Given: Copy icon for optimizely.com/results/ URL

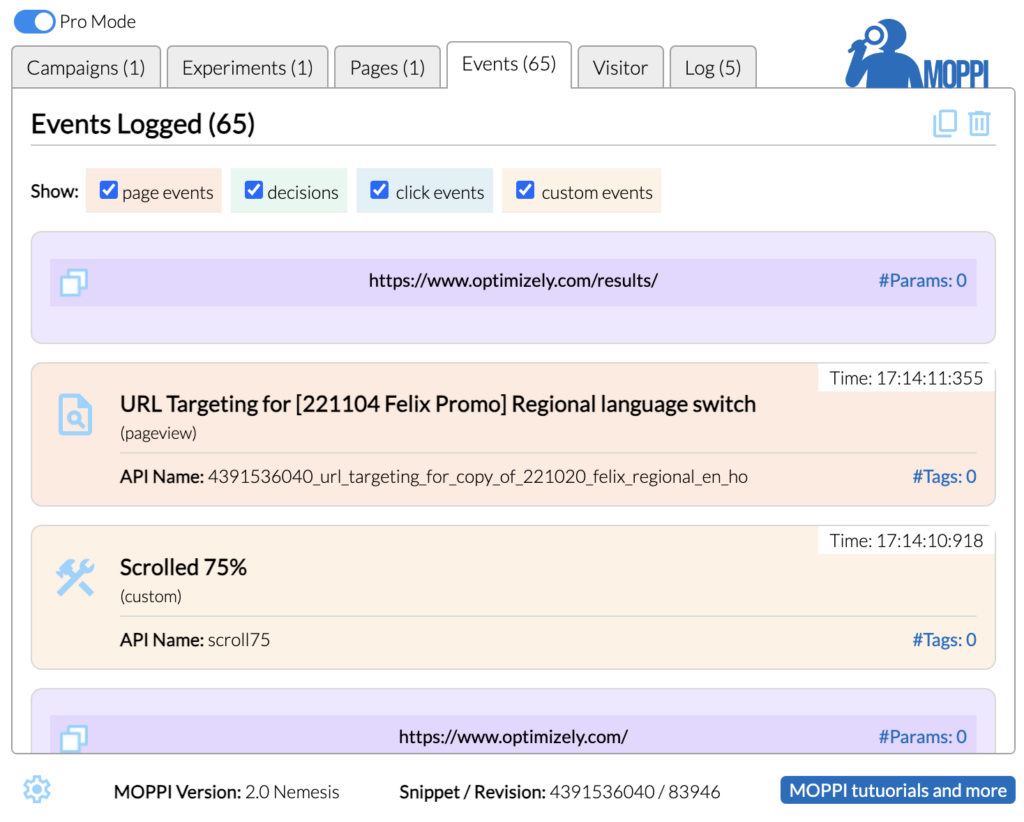Looking at the screenshot, I should pyautogui.click(x=74, y=283).
